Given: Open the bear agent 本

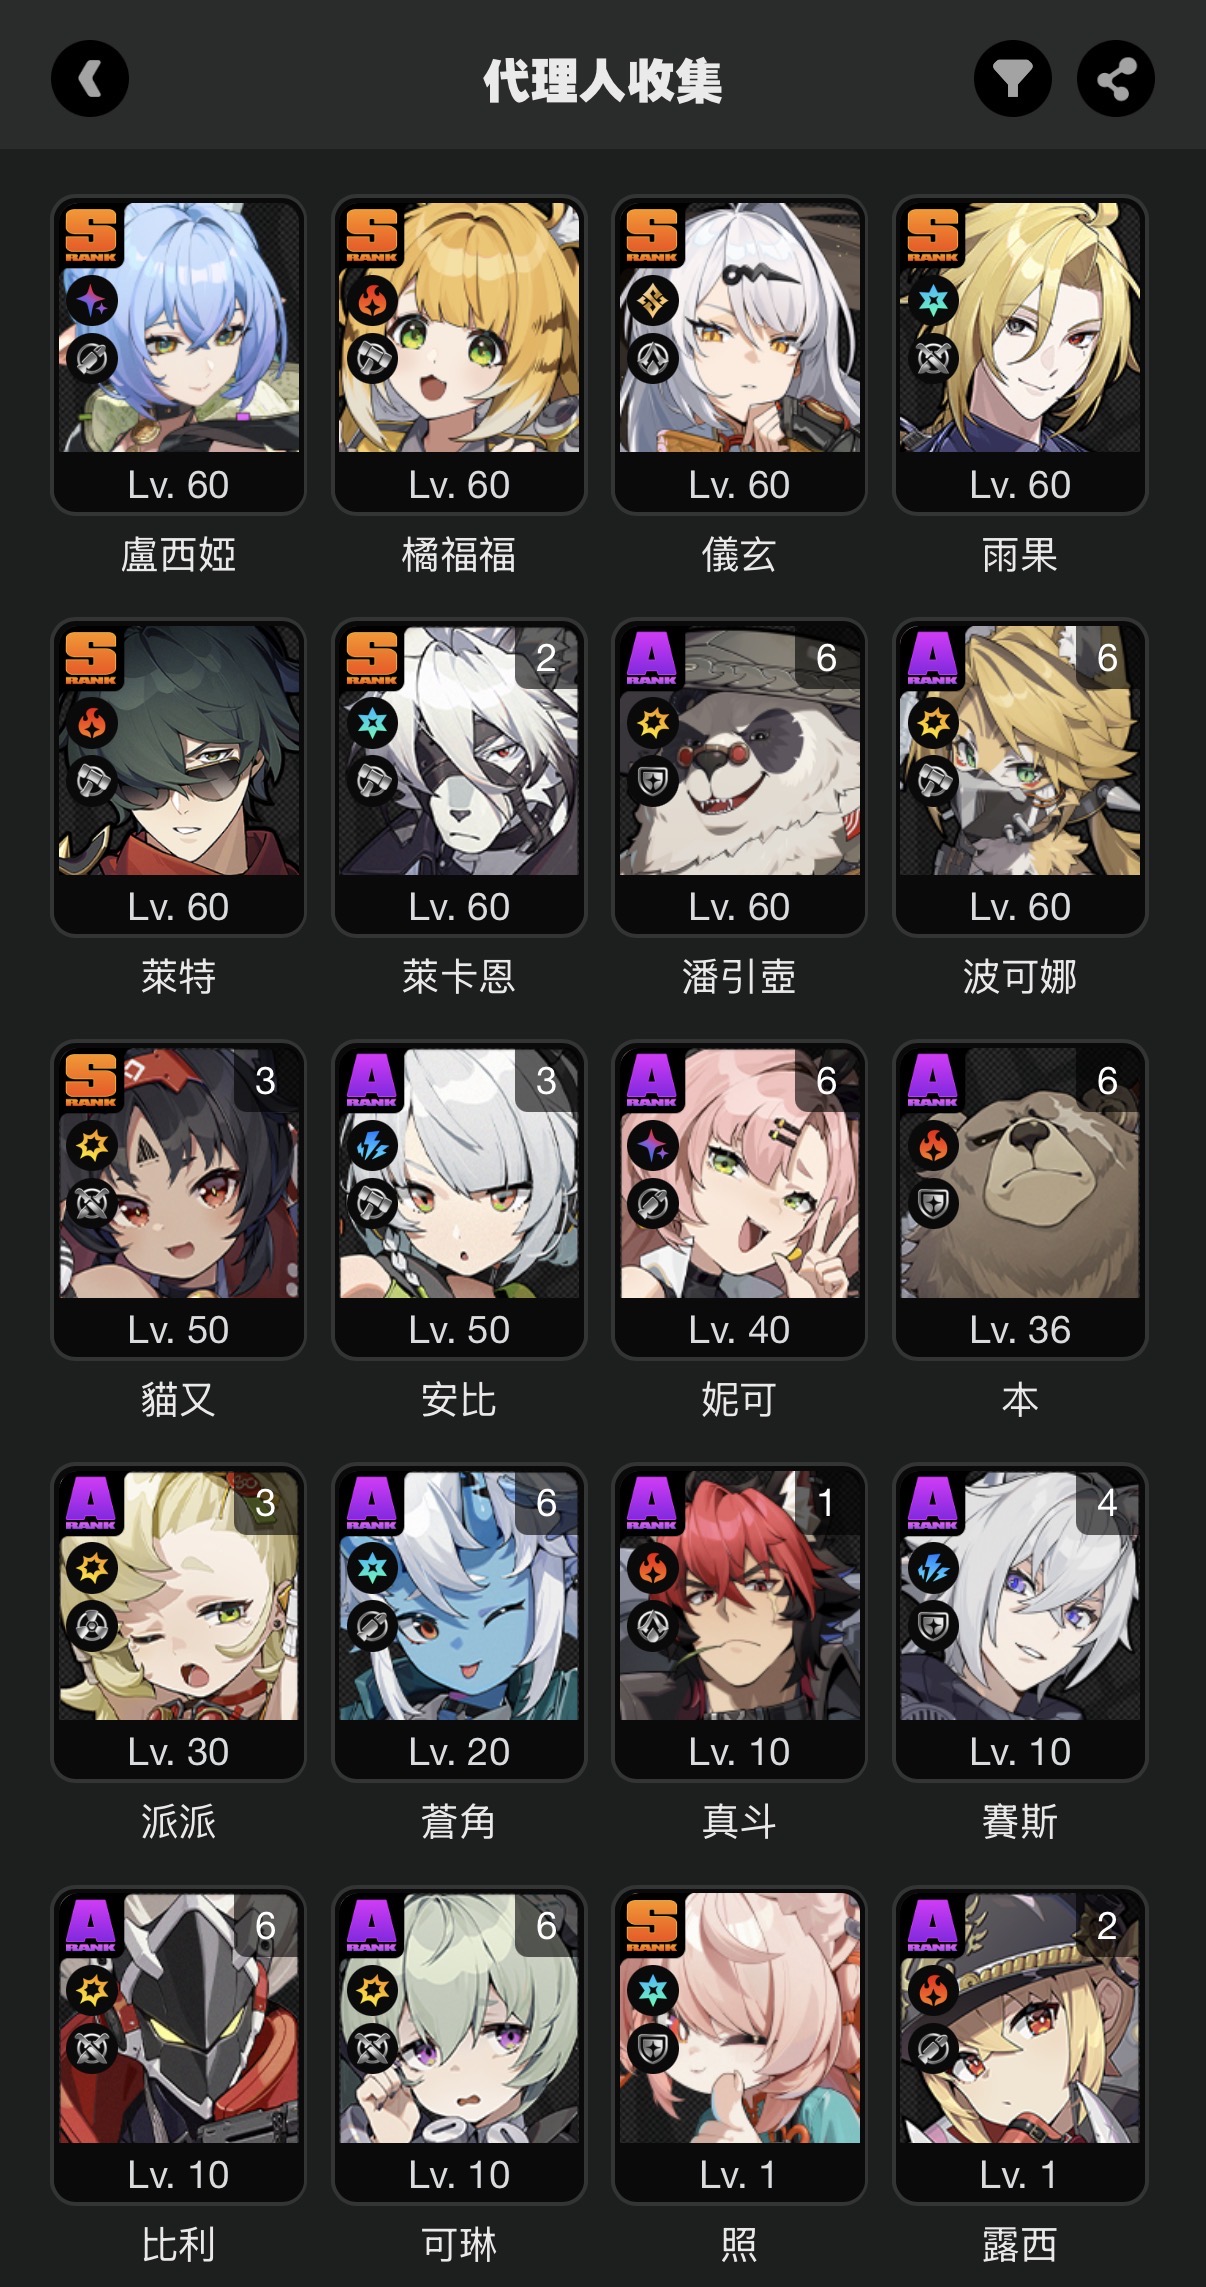Looking at the screenshot, I should click(1020, 1200).
